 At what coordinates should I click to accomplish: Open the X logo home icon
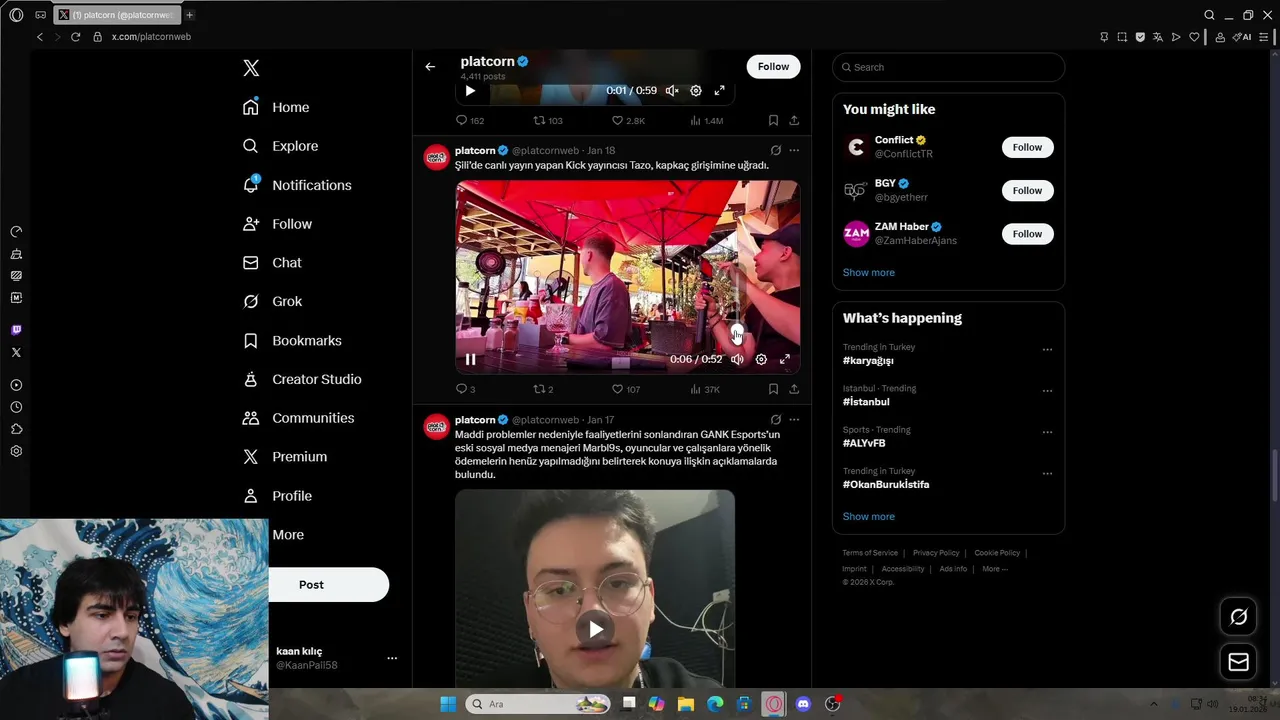coord(251,68)
